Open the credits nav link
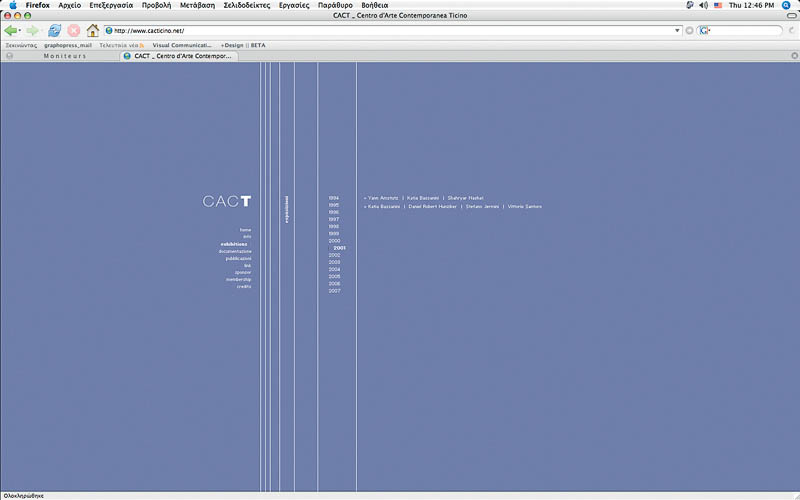Image resolution: width=800 pixels, height=500 pixels. pos(244,287)
